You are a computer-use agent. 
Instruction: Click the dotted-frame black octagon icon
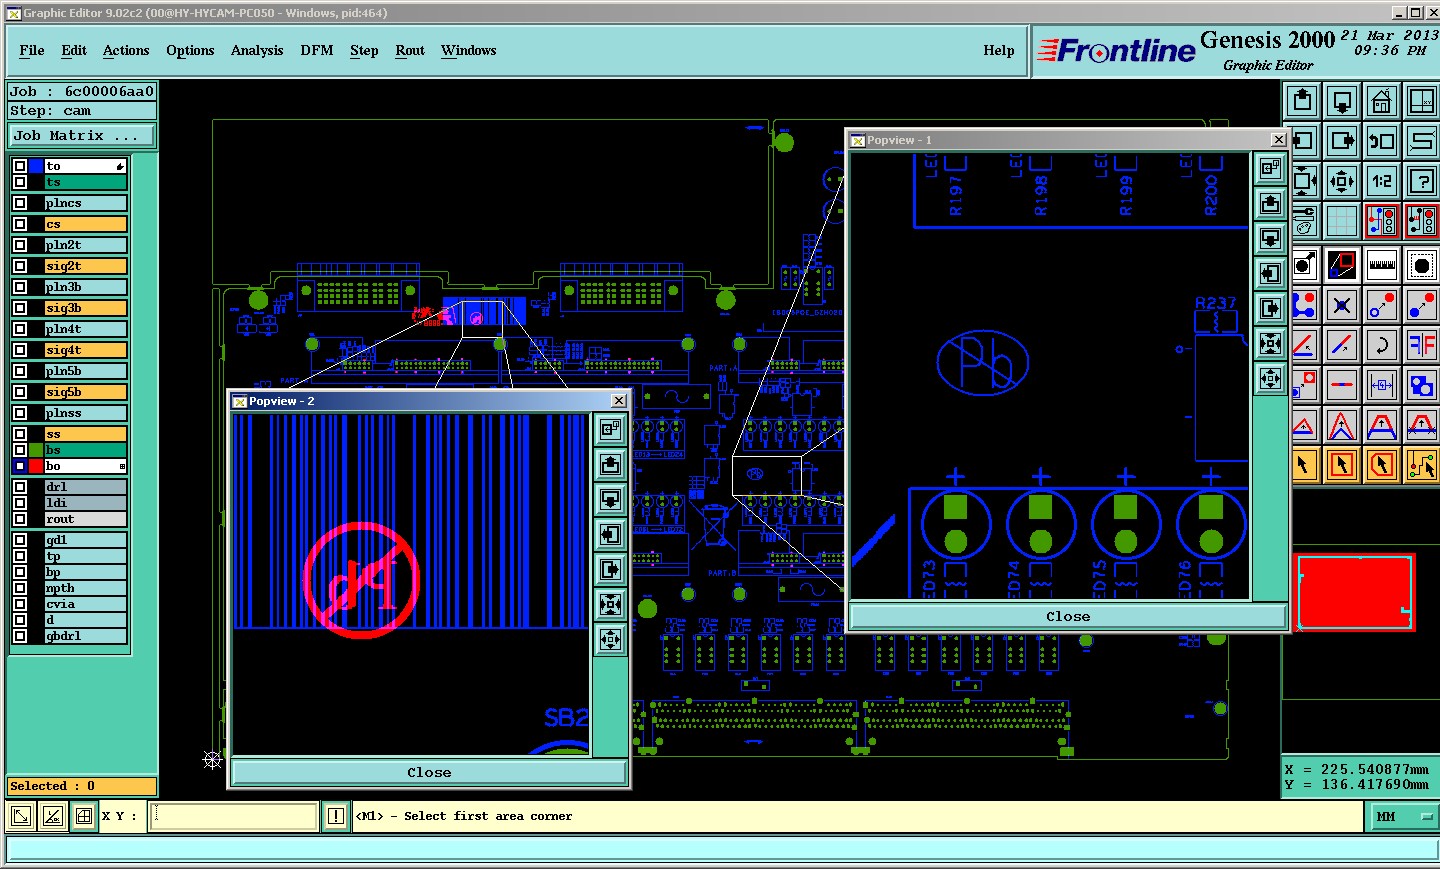[x=1422, y=265]
